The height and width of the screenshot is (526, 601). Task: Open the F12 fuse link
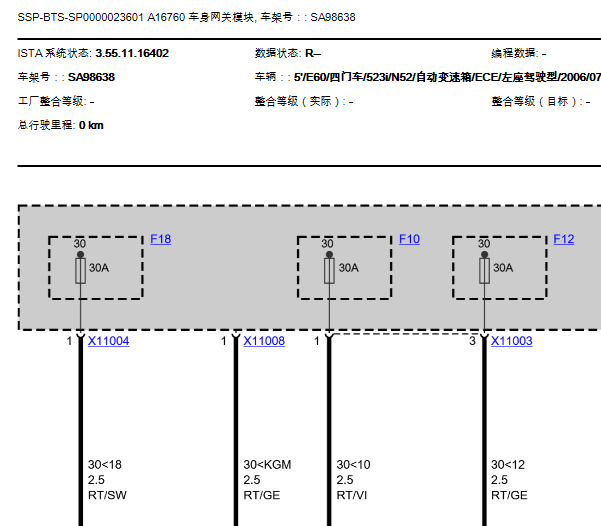pyautogui.click(x=564, y=239)
